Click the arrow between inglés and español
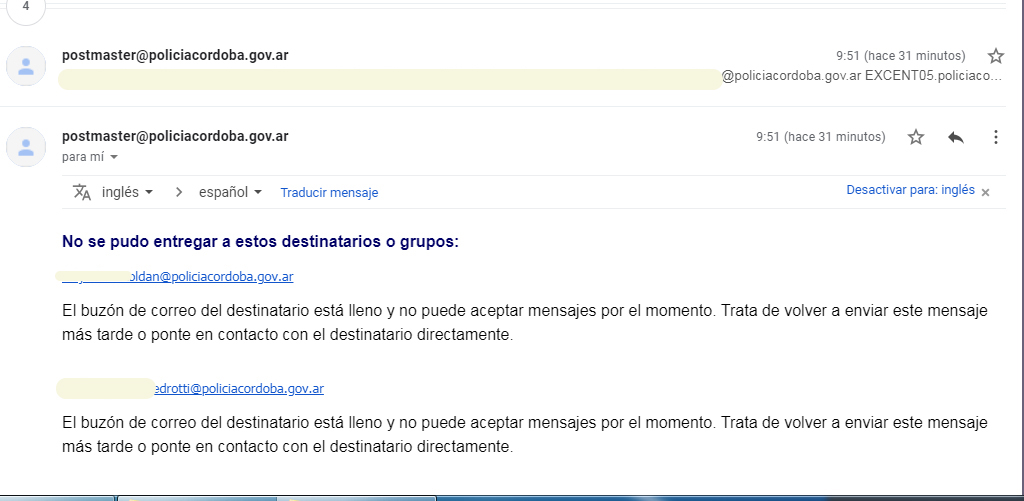The height and width of the screenshot is (501, 1024). coord(179,192)
